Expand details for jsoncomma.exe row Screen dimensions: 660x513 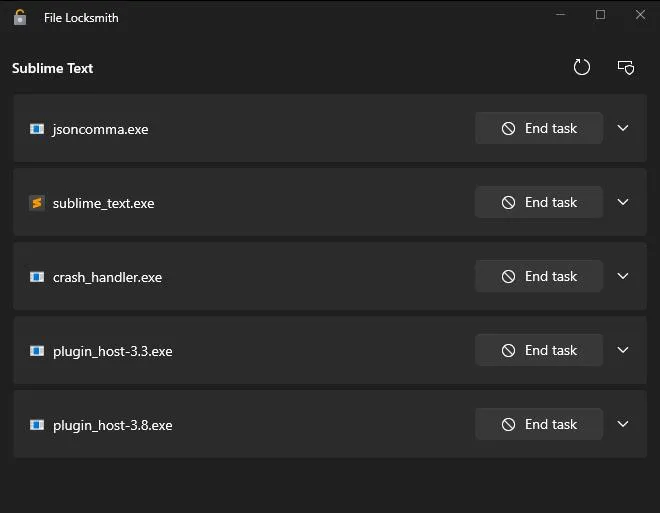[x=623, y=128]
